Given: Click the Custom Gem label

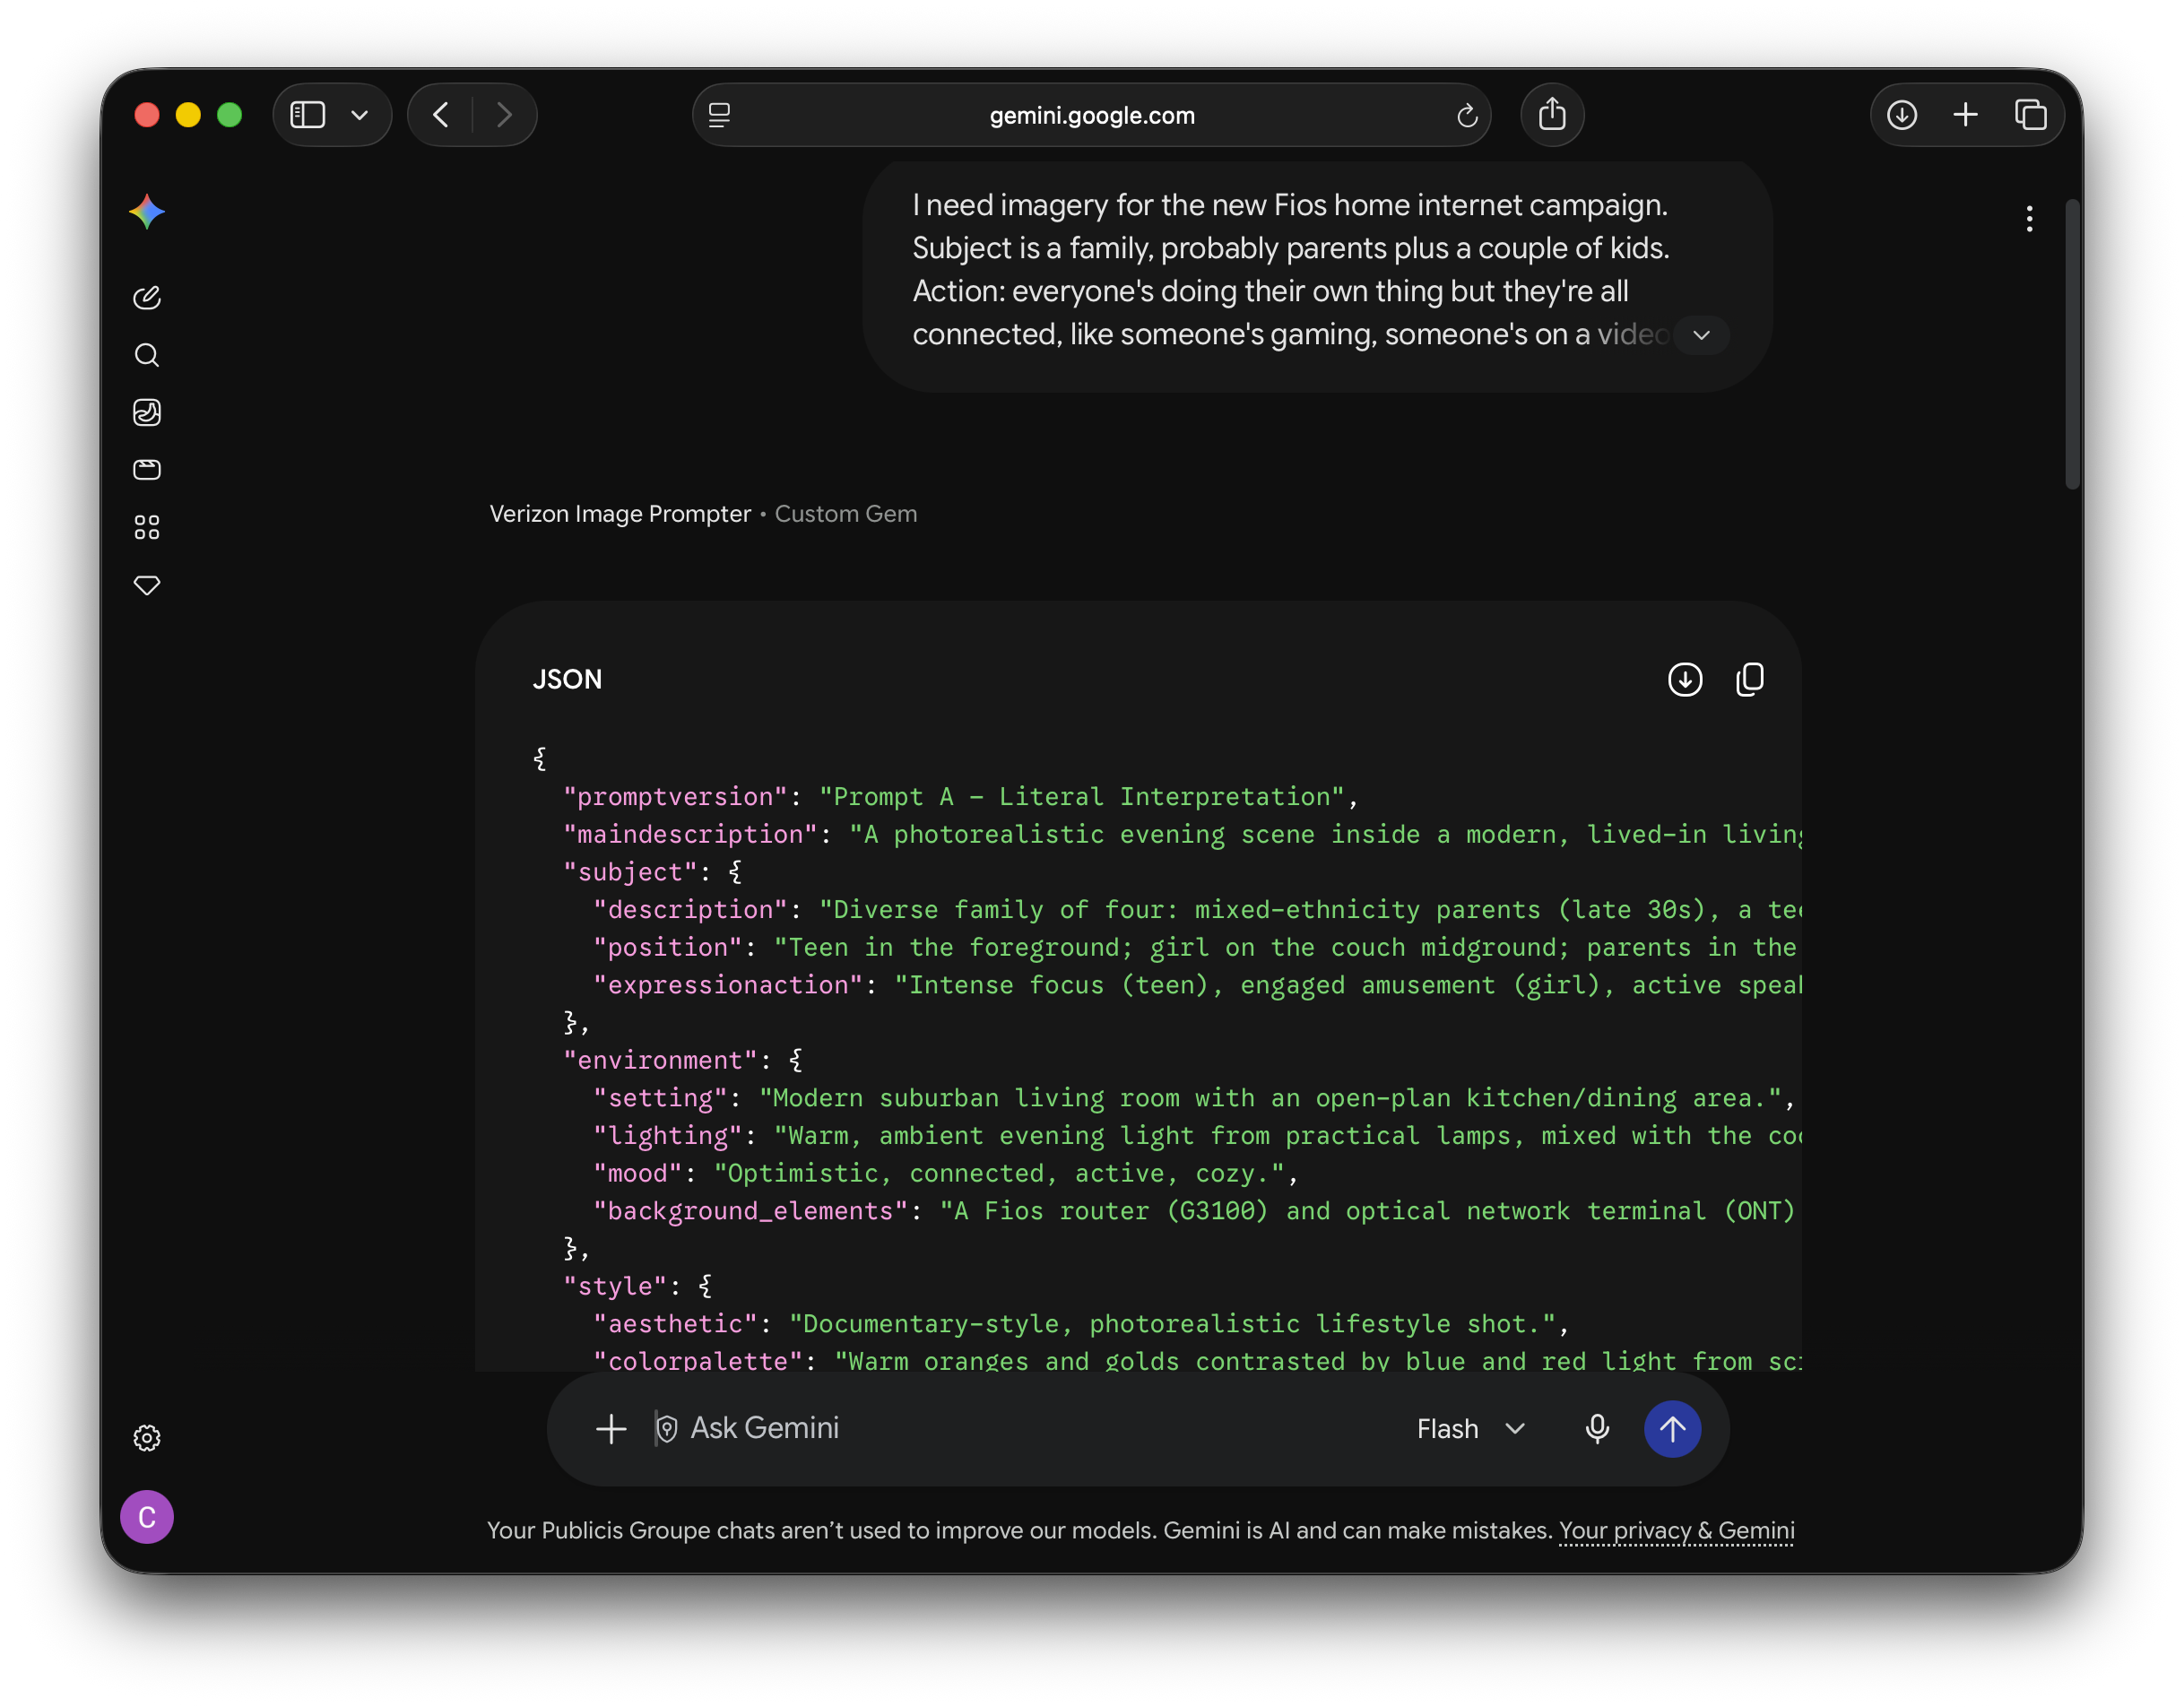Looking at the screenshot, I should (845, 514).
